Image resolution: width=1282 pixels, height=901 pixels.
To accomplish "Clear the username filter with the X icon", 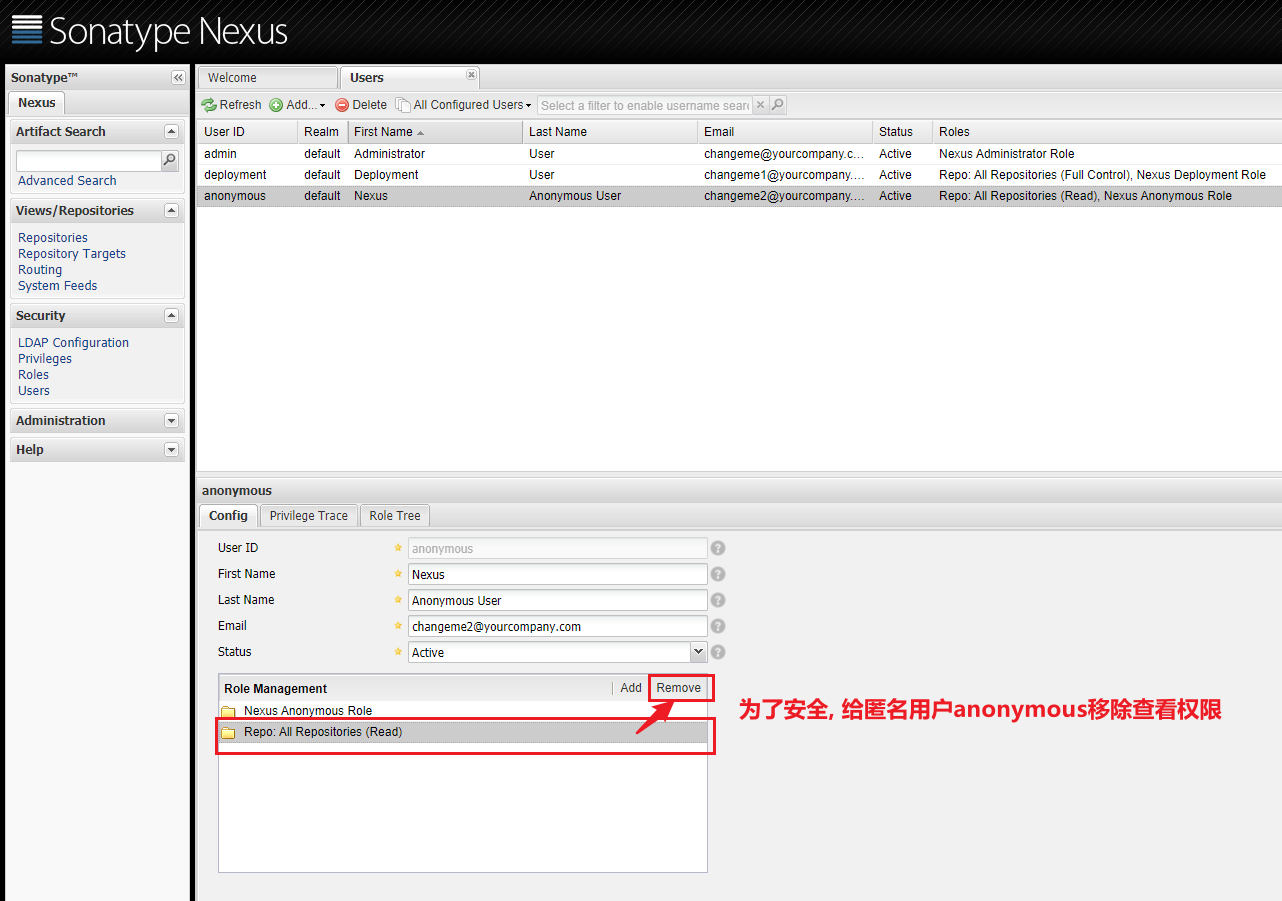I will [760, 105].
